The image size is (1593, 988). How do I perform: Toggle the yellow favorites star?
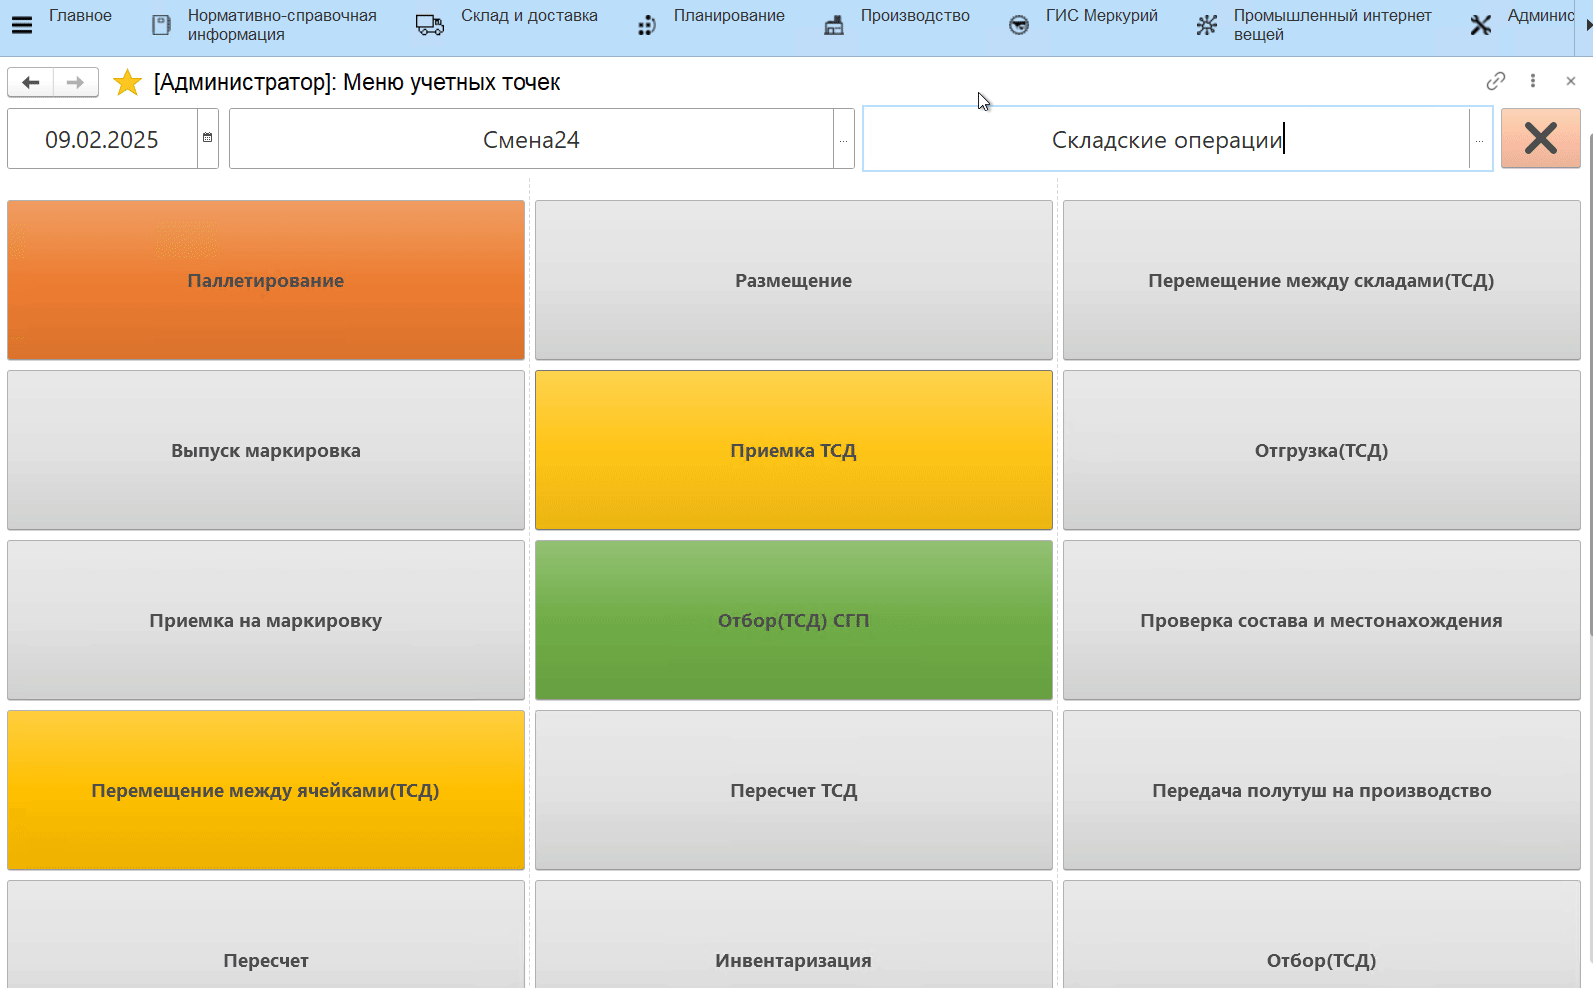127,82
